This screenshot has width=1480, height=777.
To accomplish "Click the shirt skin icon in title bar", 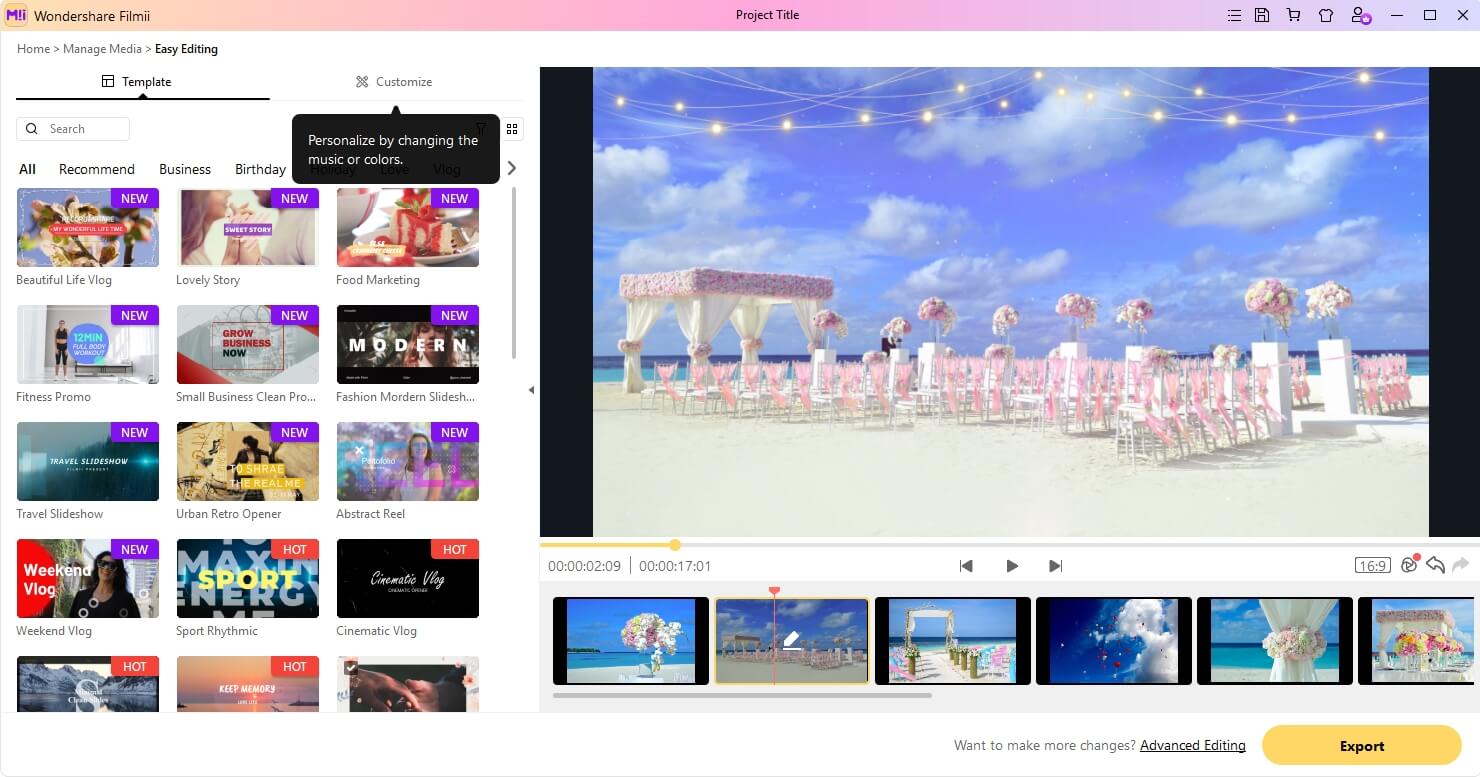I will (x=1326, y=15).
